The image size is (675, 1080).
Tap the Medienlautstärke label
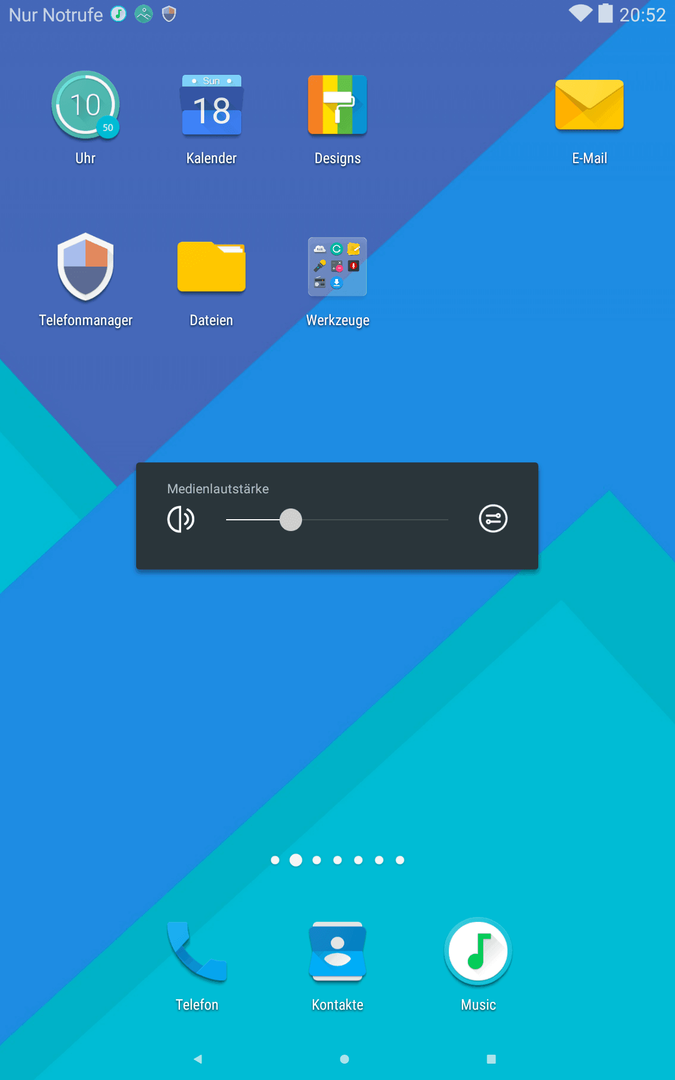tap(218, 488)
